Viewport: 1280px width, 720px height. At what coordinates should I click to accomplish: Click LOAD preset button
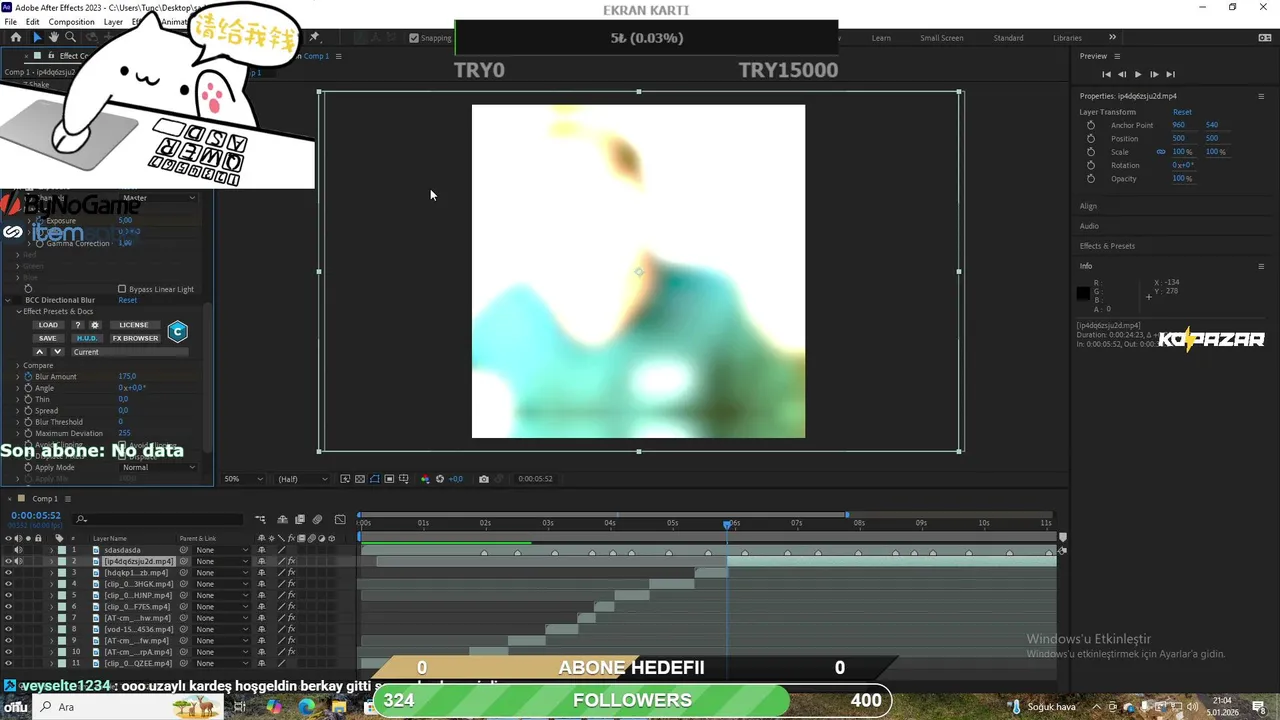click(48, 325)
